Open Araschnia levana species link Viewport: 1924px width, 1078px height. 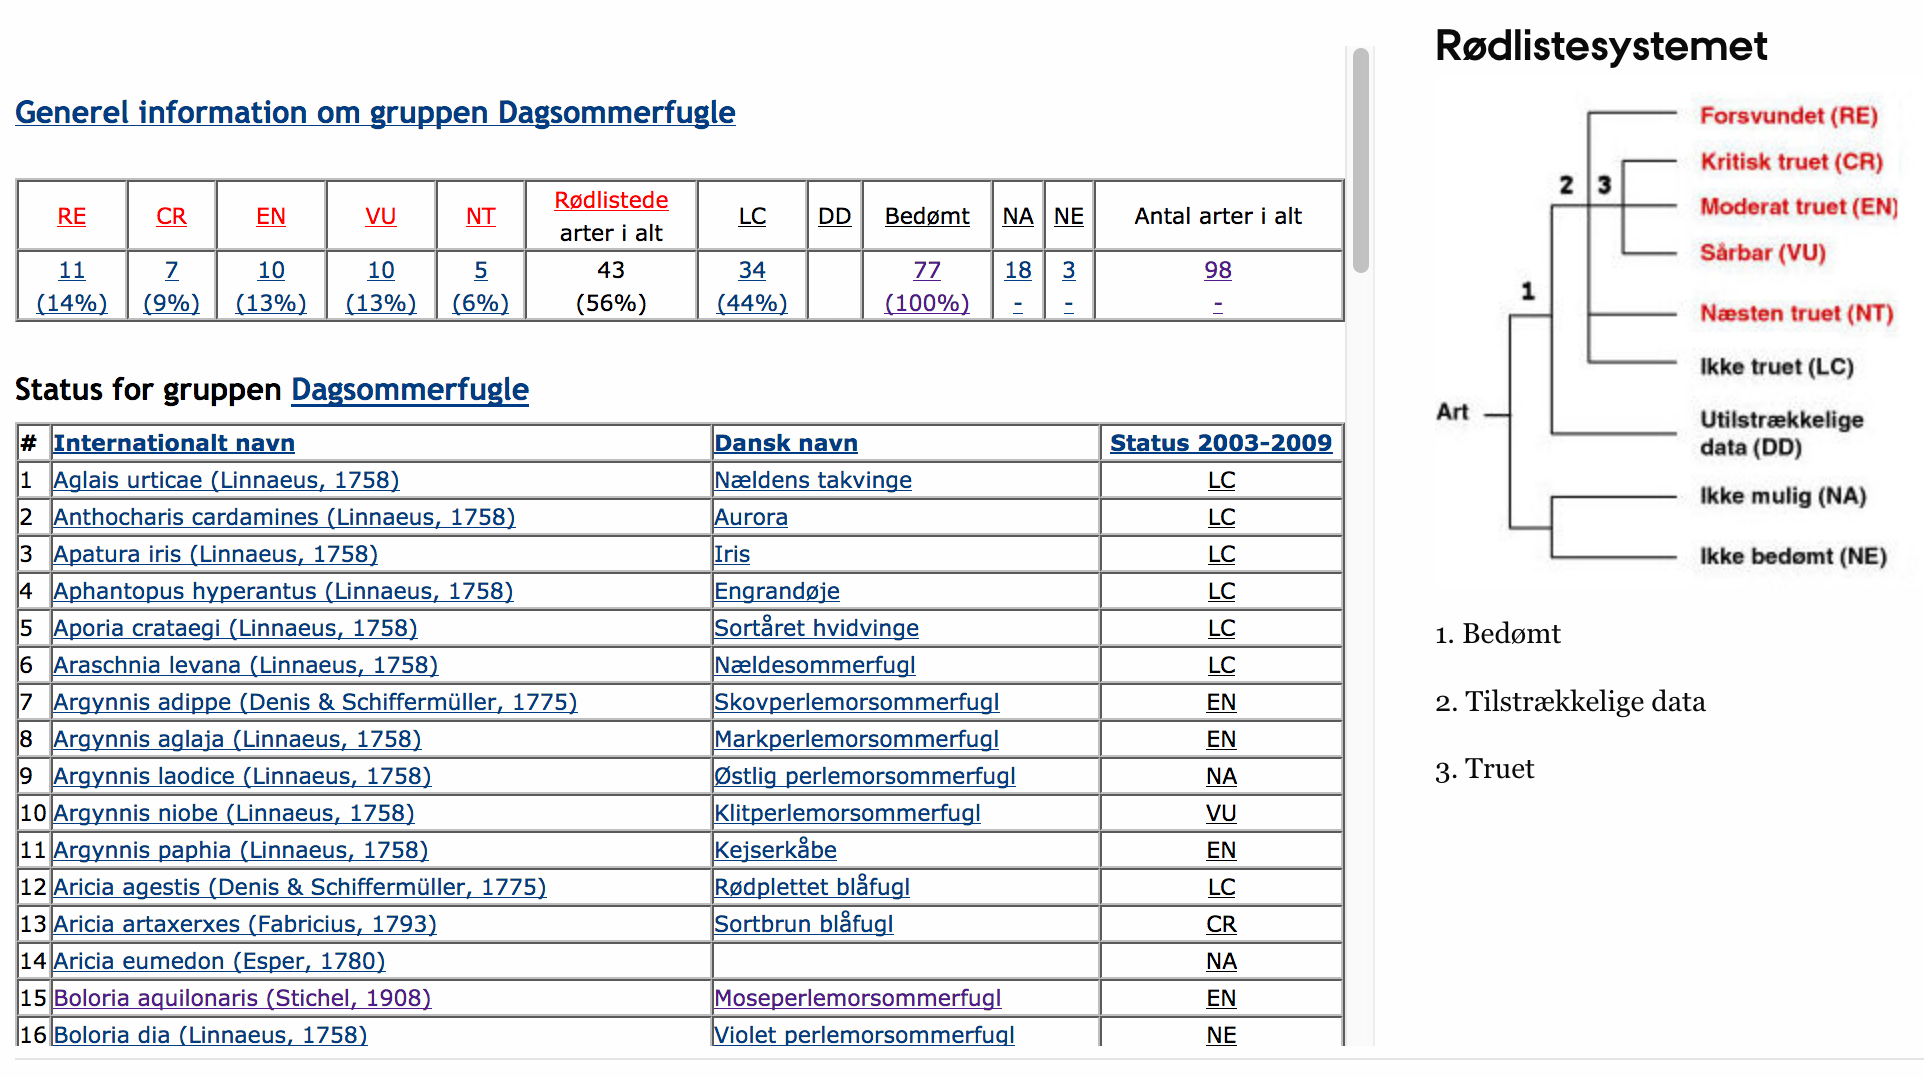[245, 665]
